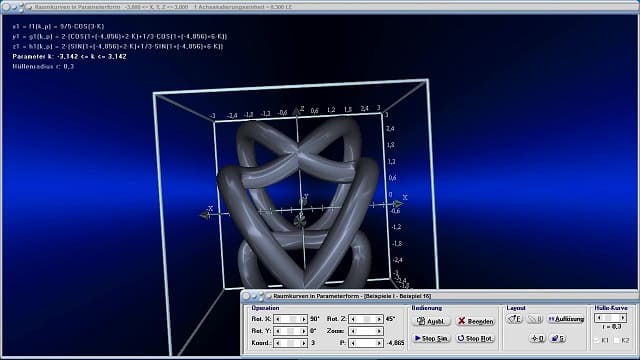Click the Rot. Z scrollbar track
This screenshot has width=640, height=360.
tap(366, 319)
